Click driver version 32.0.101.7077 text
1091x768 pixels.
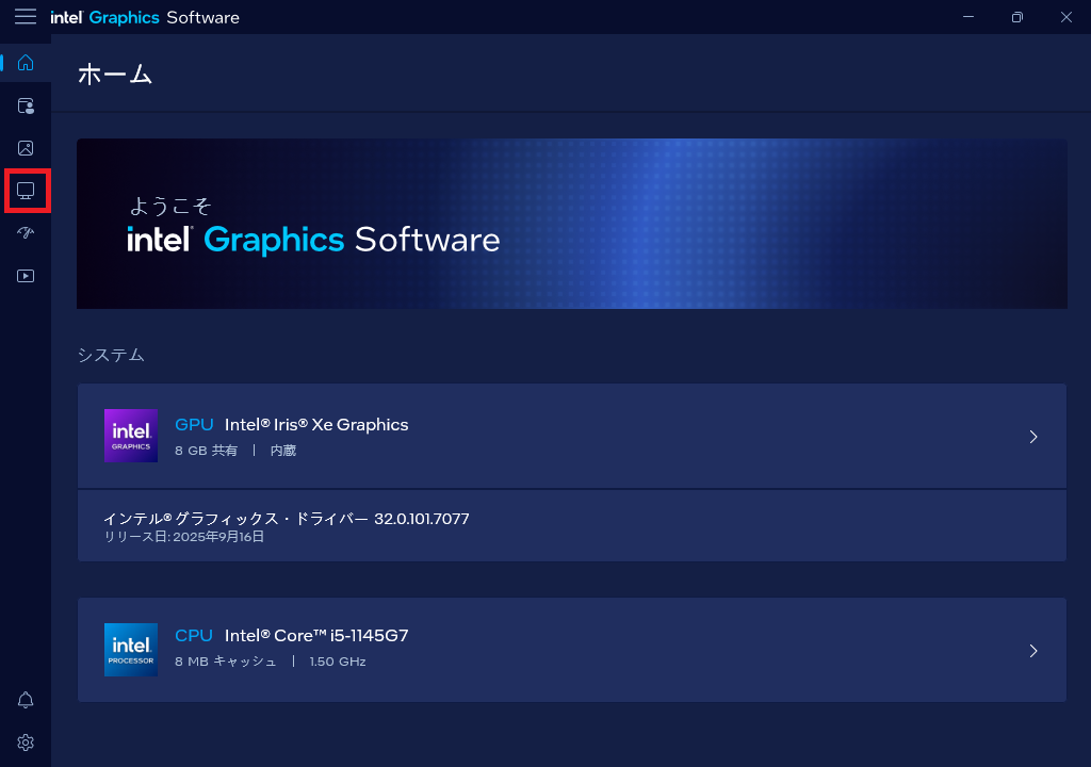point(422,519)
